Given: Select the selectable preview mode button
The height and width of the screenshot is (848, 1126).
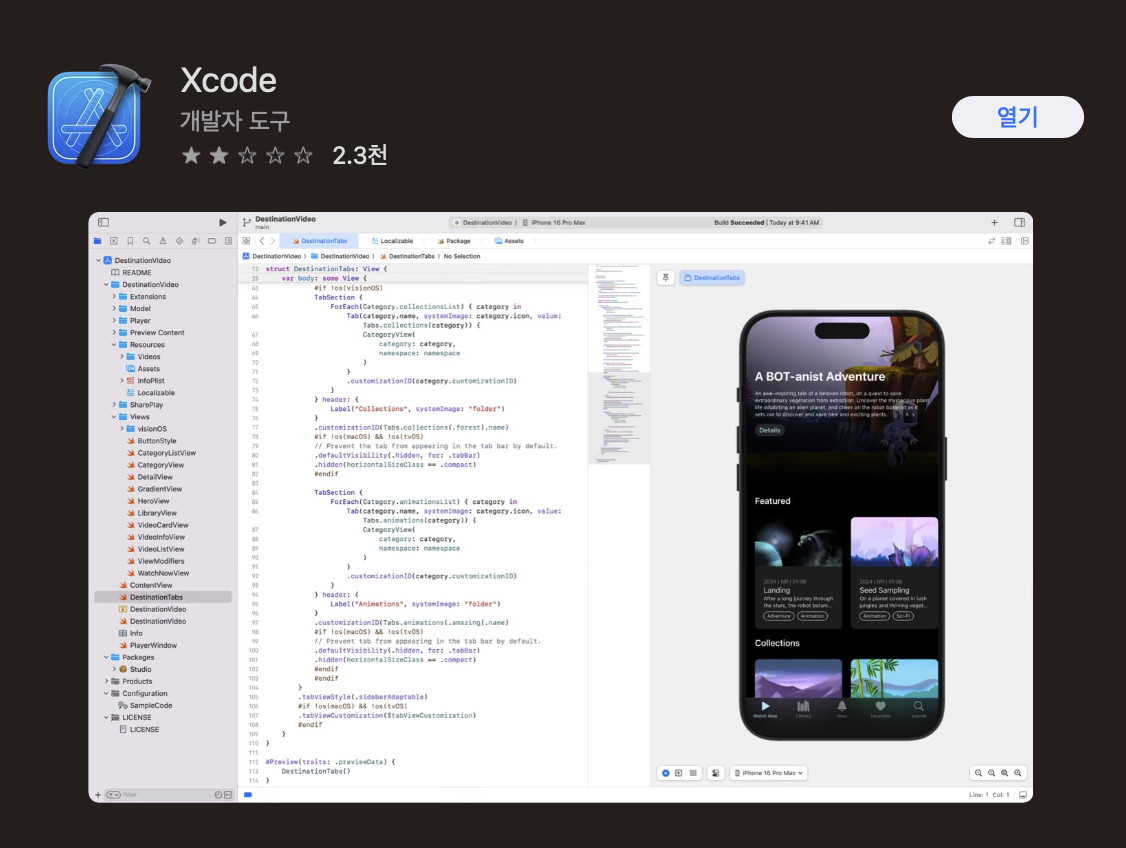Looking at the screenshot, I should click(679, 773).
